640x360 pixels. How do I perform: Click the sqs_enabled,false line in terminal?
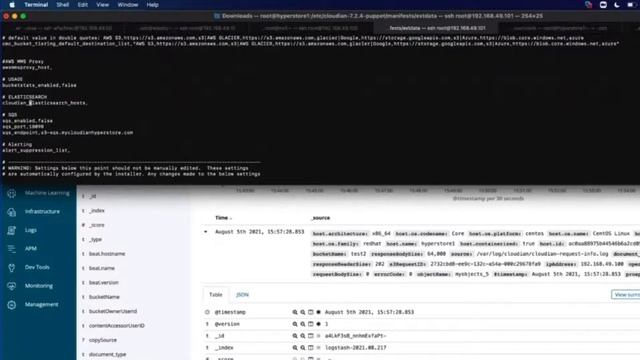[x=27, y=121]
